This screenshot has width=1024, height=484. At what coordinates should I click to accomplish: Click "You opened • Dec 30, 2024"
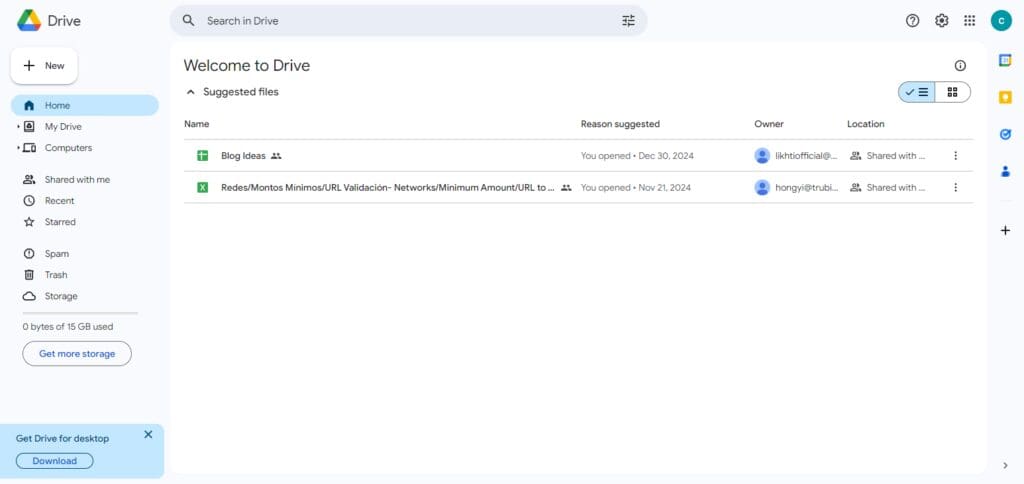click(x=637, y=156)
